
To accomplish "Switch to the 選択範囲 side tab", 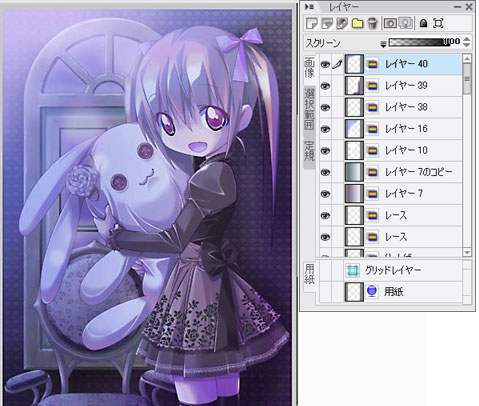I will [x=309, y=109].
